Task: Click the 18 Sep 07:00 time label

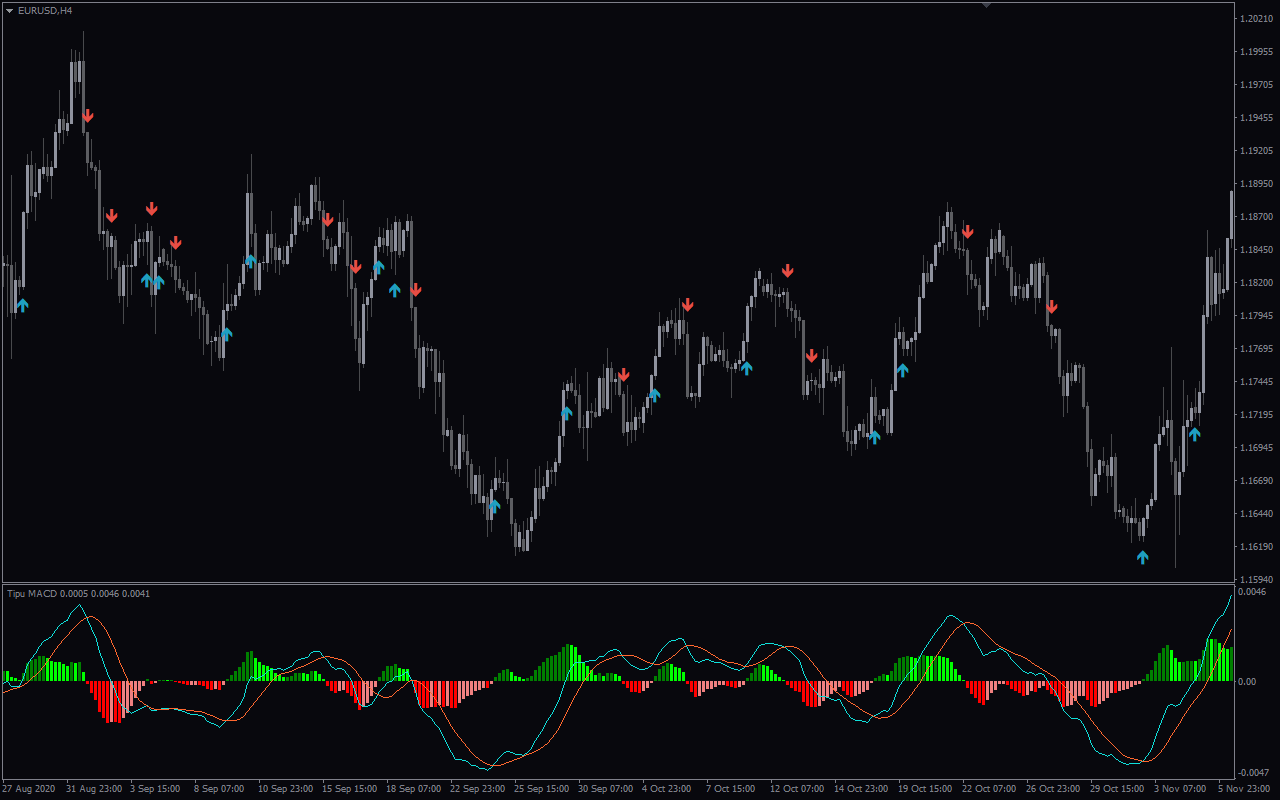Action: click(414, 789)
